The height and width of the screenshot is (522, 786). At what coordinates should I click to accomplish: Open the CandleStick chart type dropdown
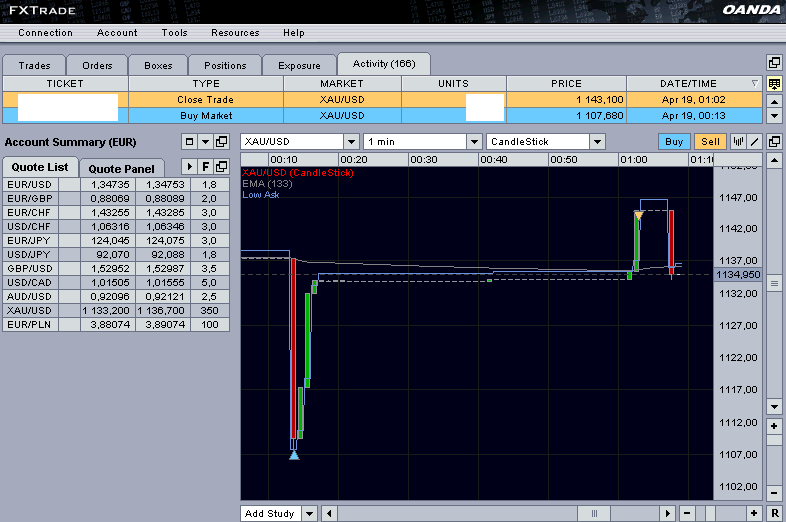(x=597, y=142)
